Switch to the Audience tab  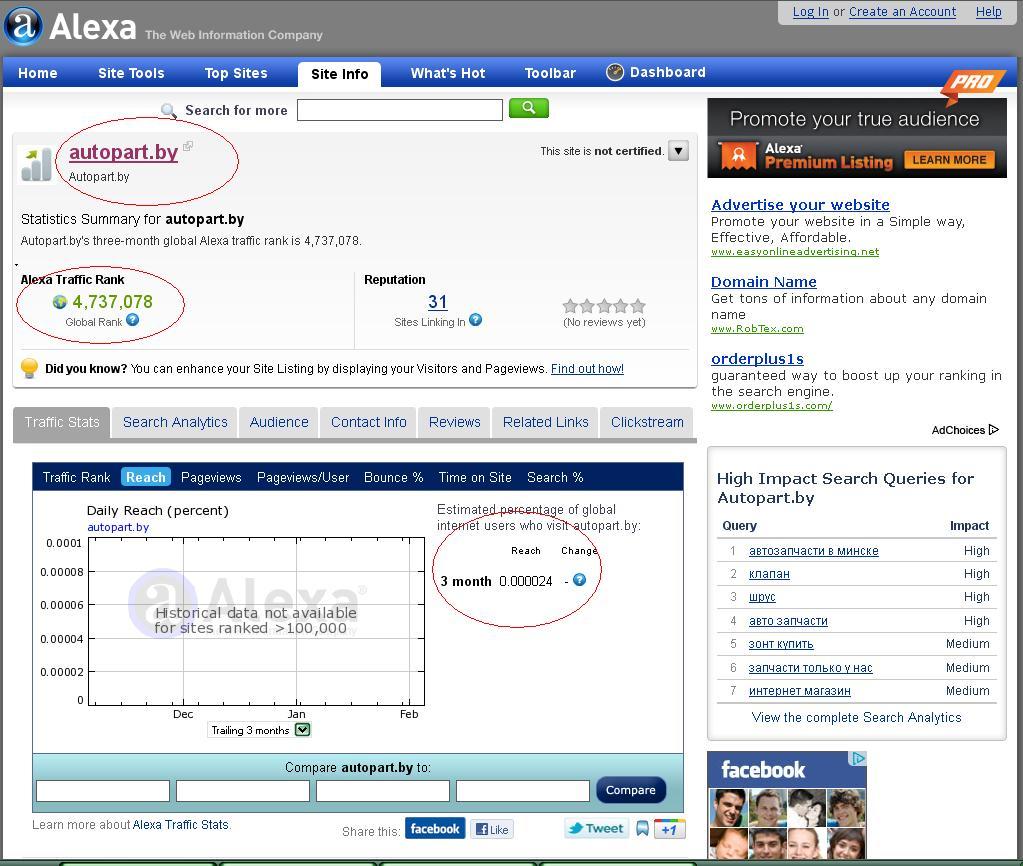tap(279, 422)
